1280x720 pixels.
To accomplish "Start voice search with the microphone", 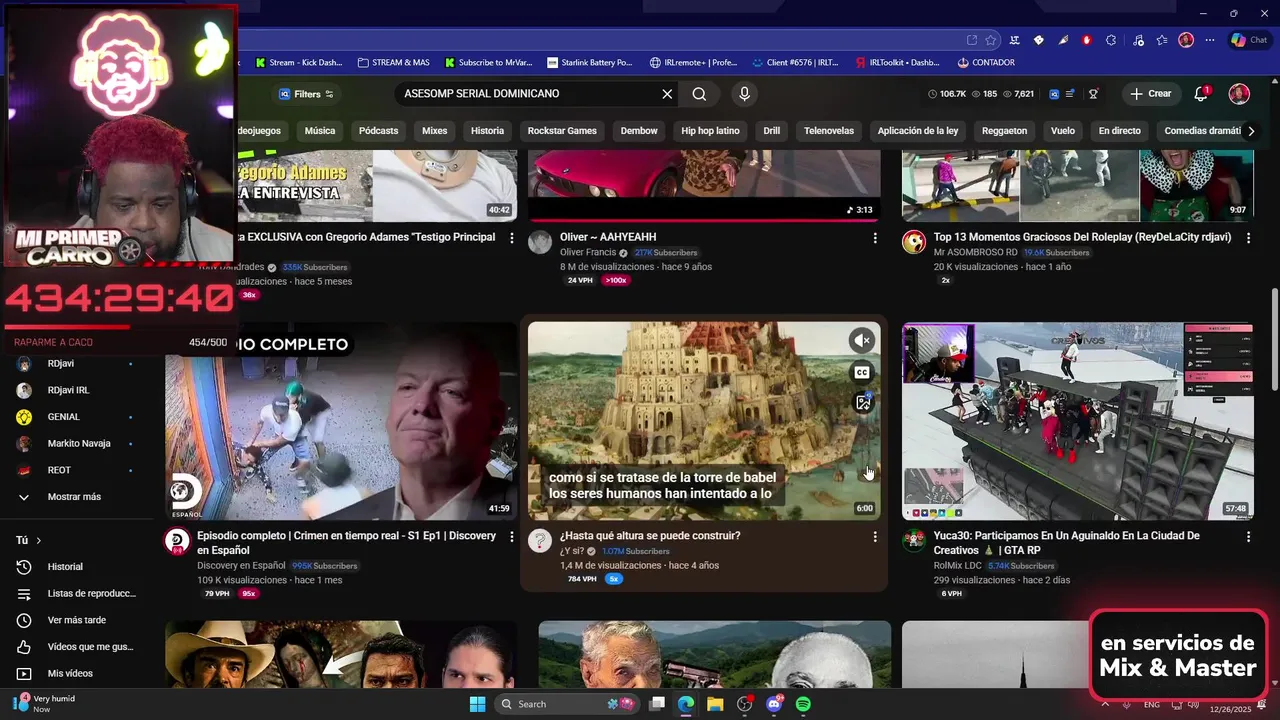I will click(744, 94).
